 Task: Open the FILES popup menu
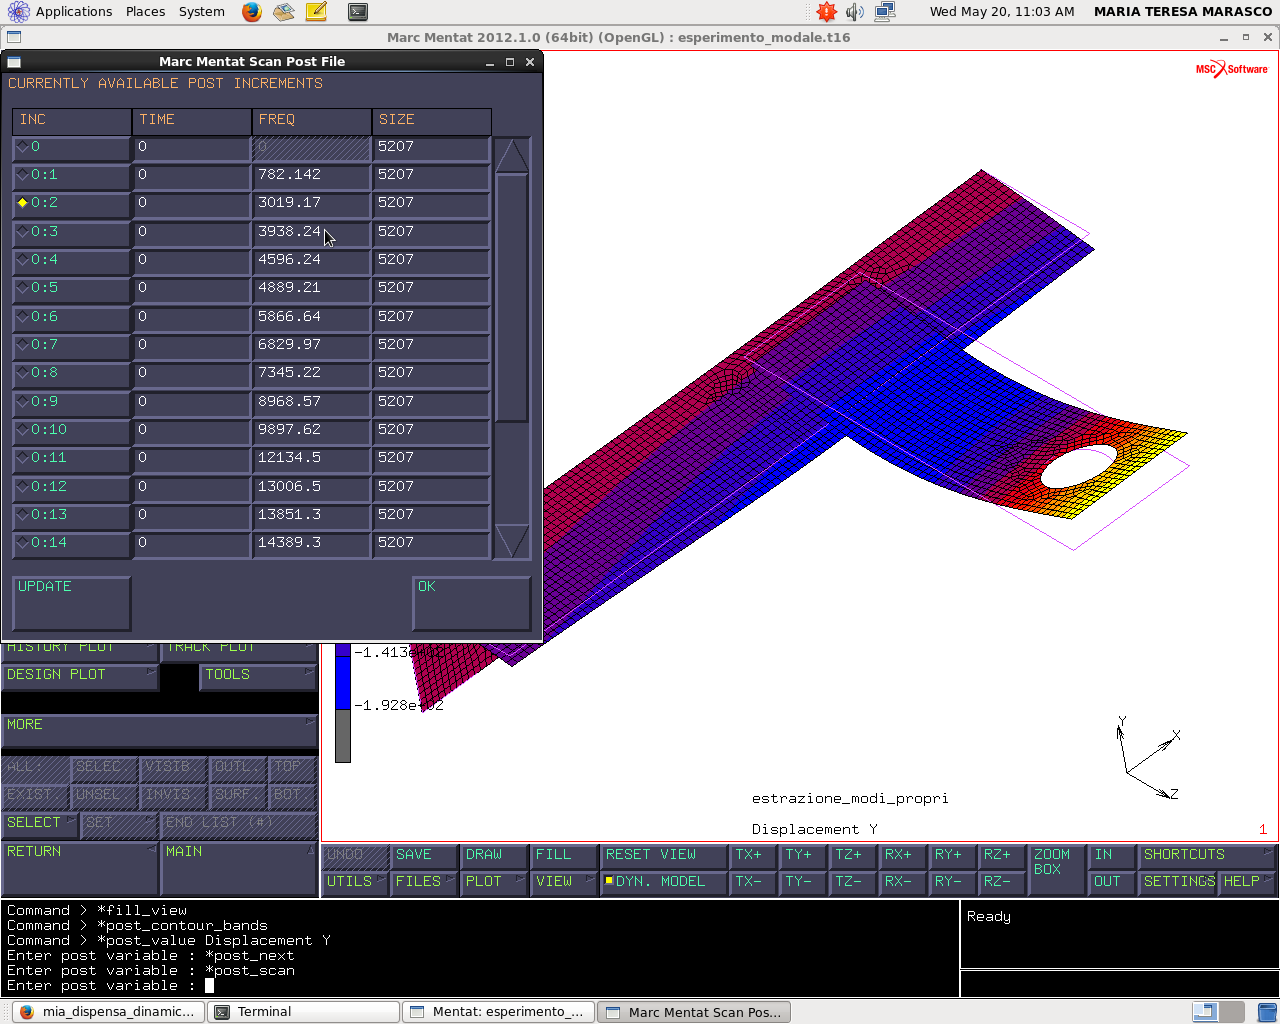point(424,882)
